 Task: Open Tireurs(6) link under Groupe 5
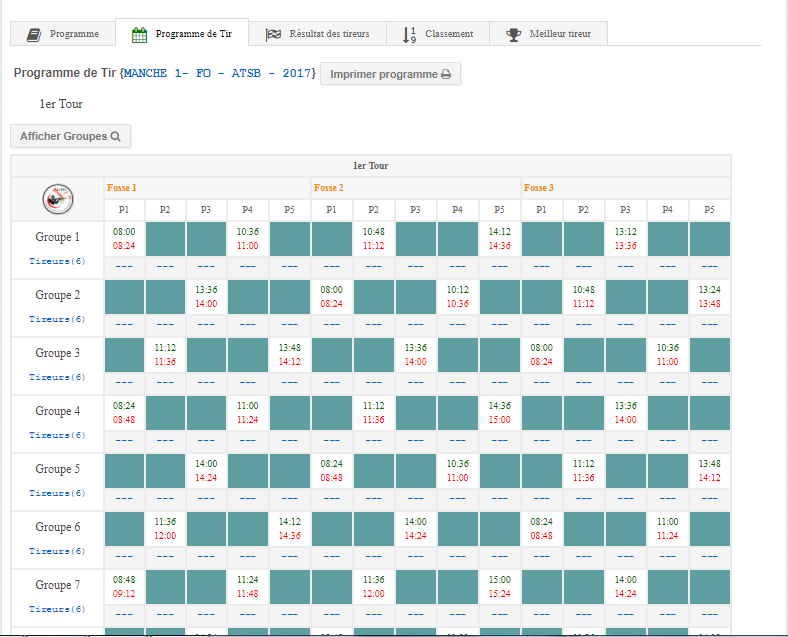coord(57,493)
